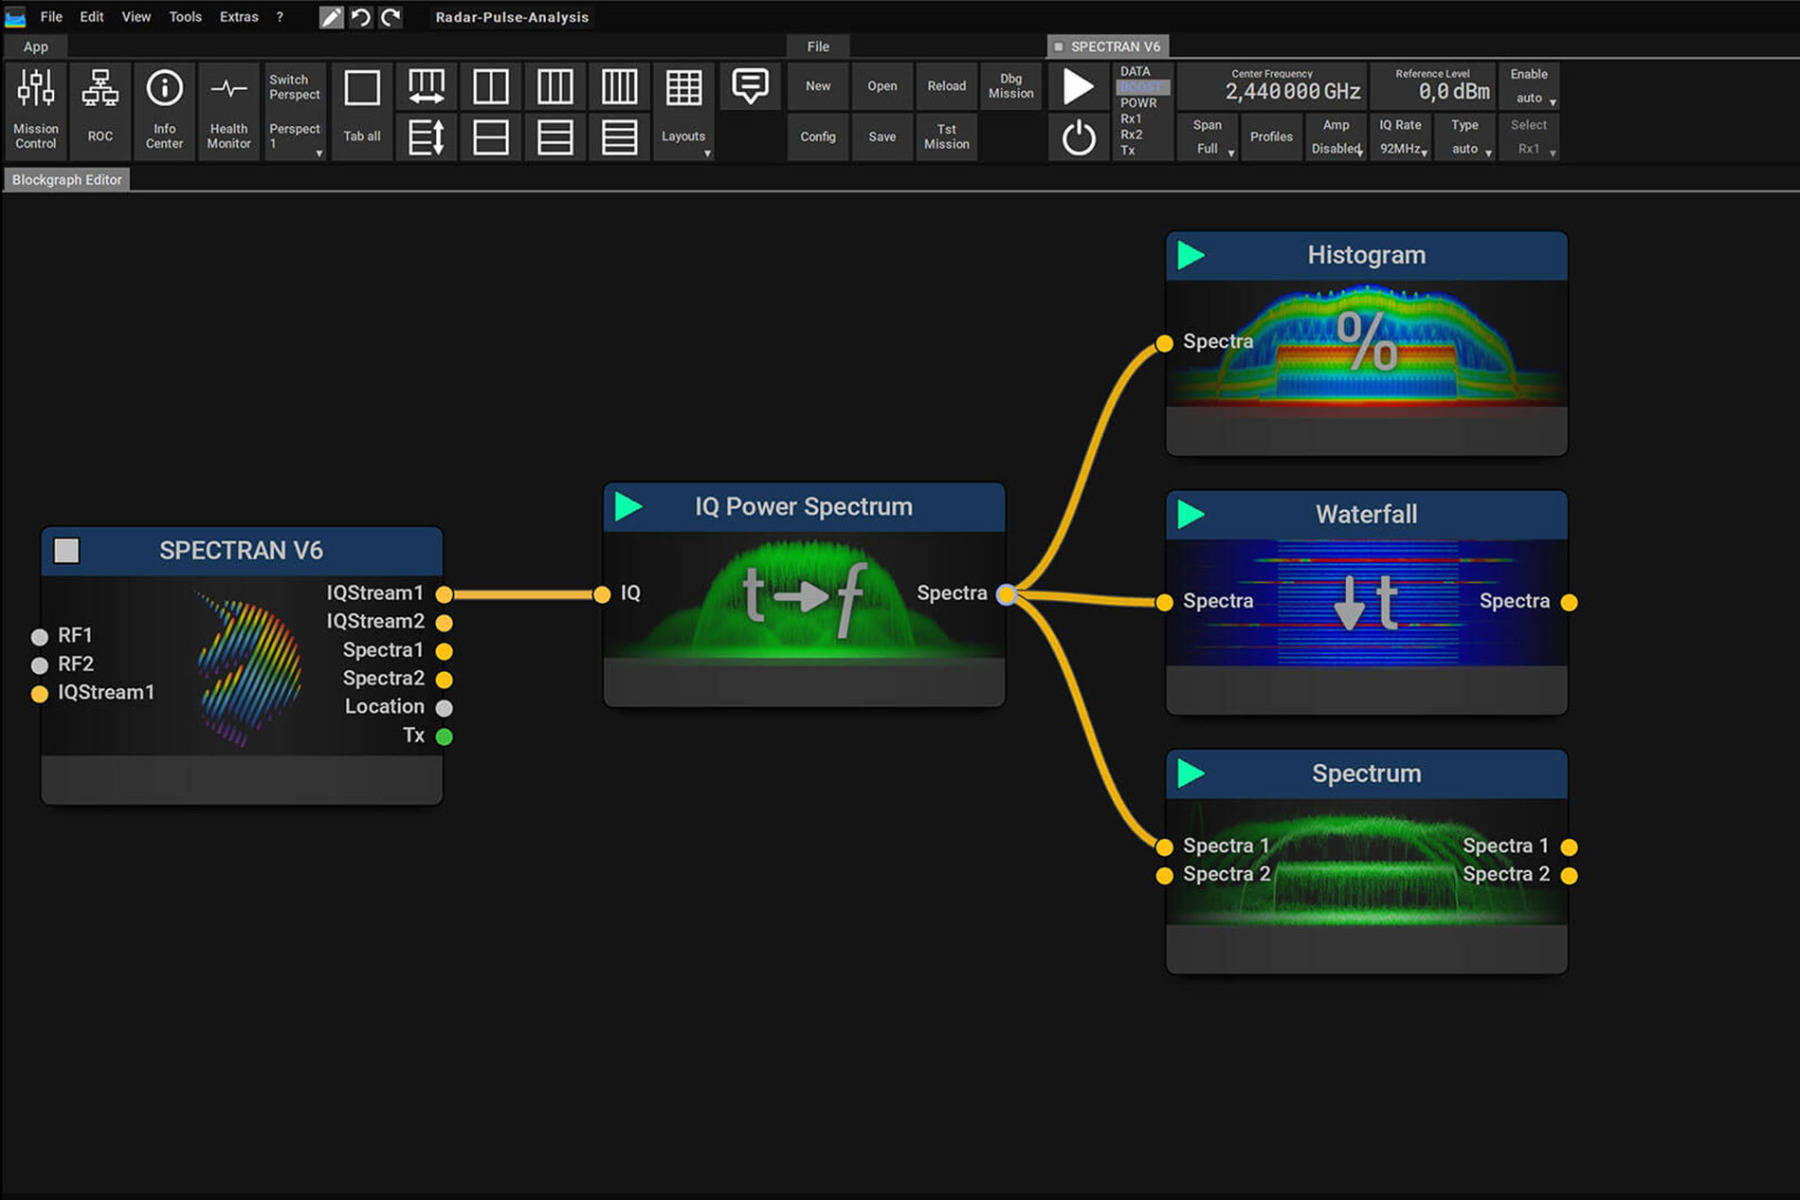1800x1200 pixels.
Task: Select the vertical auto-fit rows layout
Action: (426, 137)
